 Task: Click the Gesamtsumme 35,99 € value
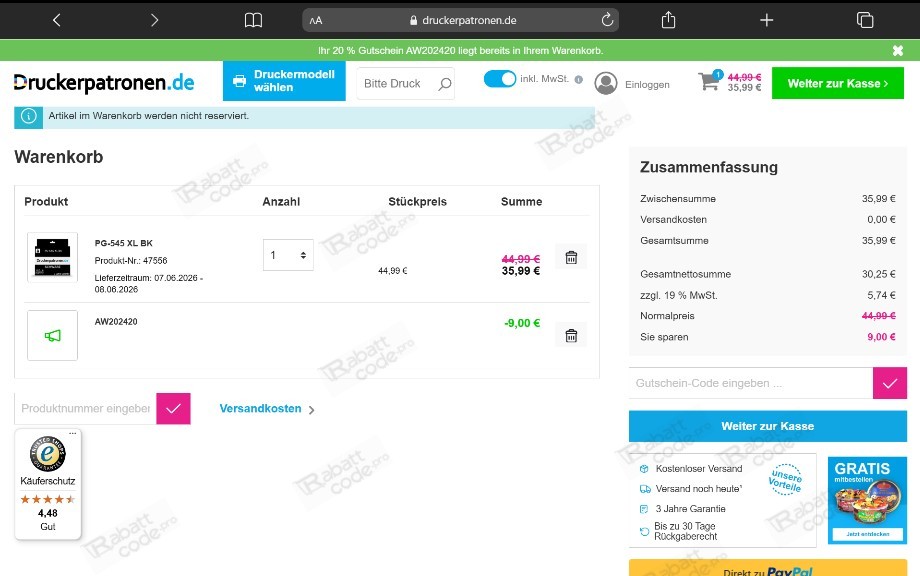[878, 240]
